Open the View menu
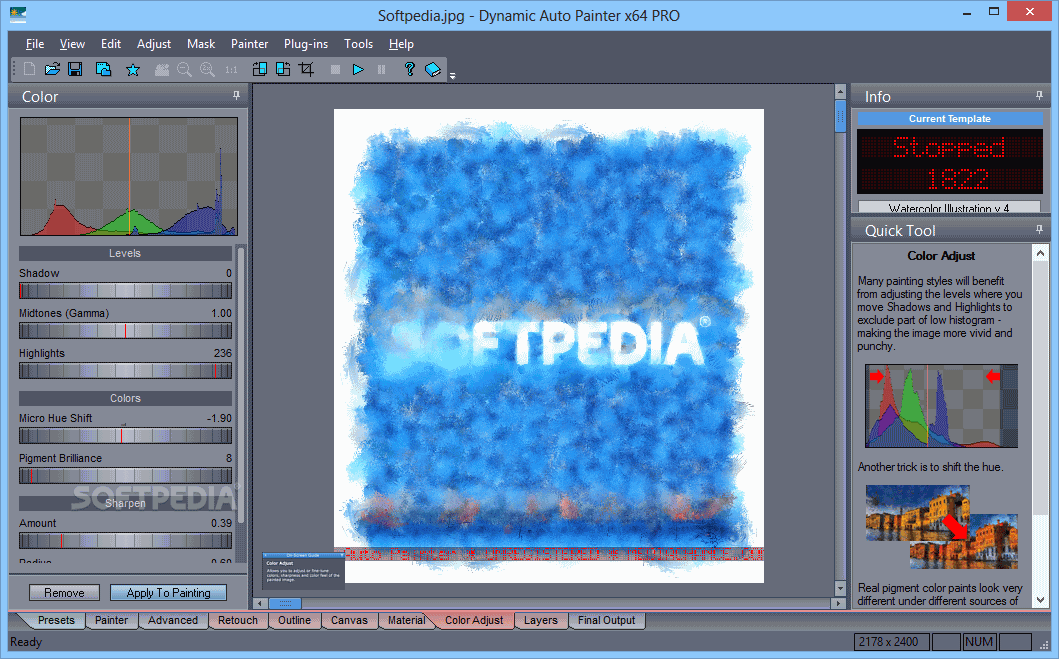 [x=72, y=44]
